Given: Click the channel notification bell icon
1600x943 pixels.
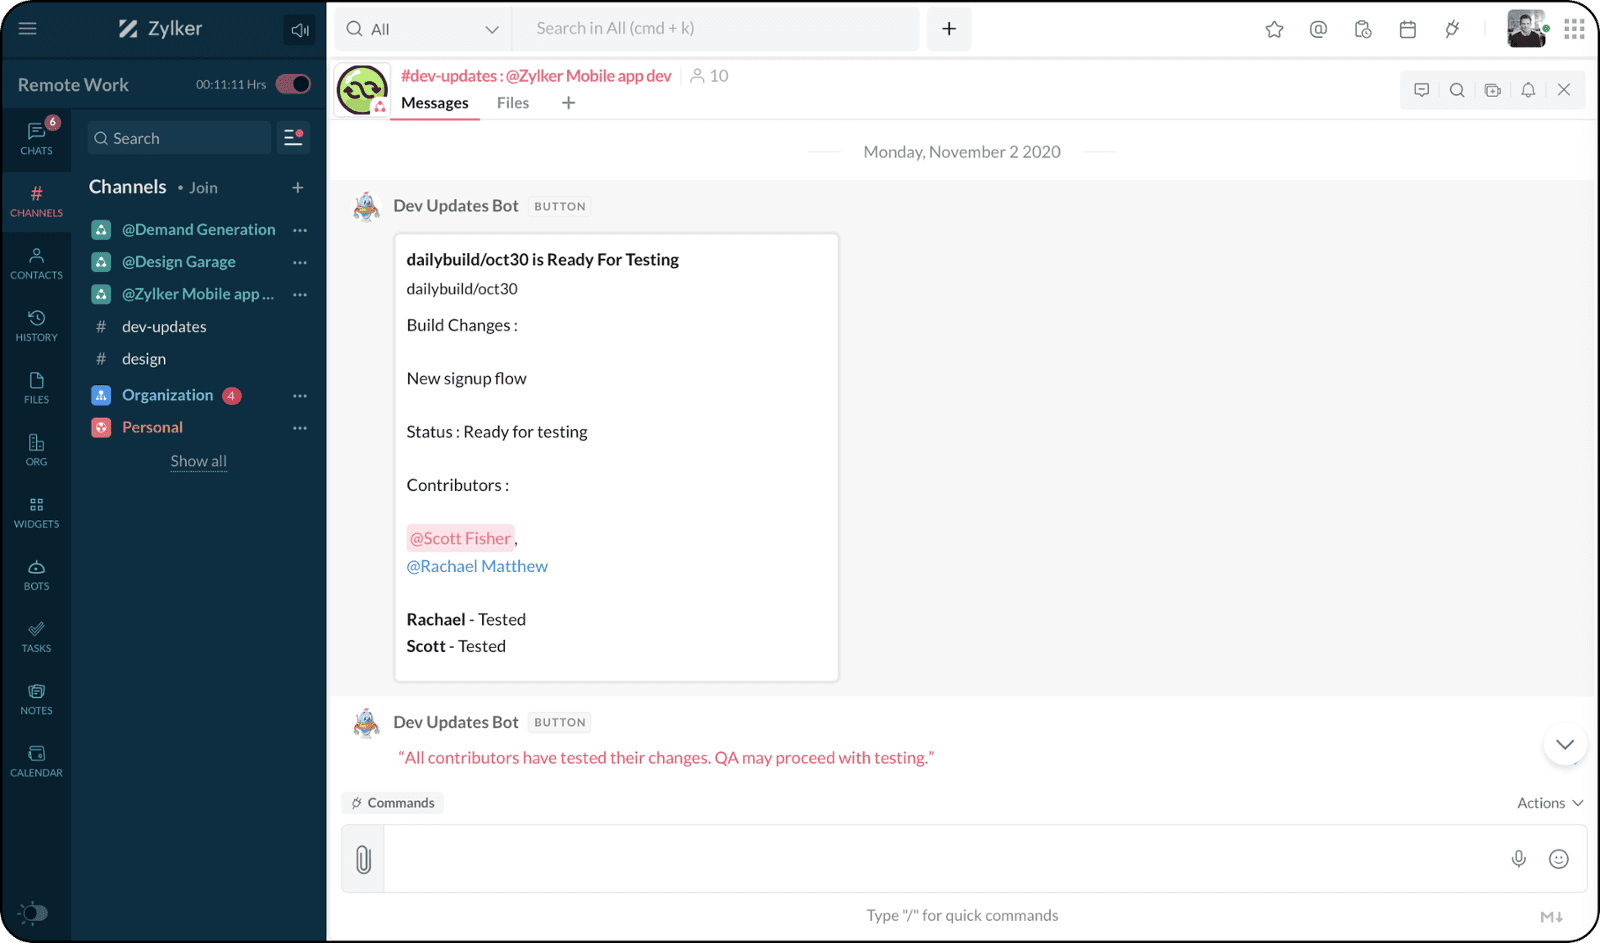Looking at the screenshot, I should [1528, 90].
